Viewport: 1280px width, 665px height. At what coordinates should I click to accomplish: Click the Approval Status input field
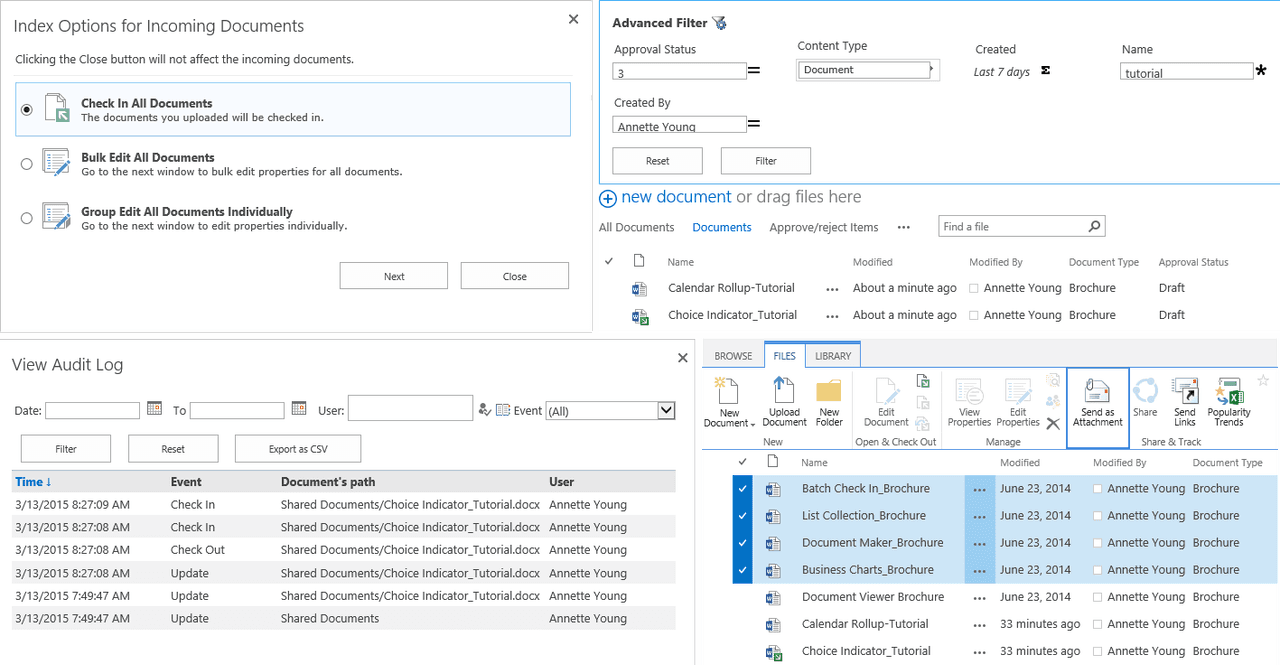click(x=679, y=72)
